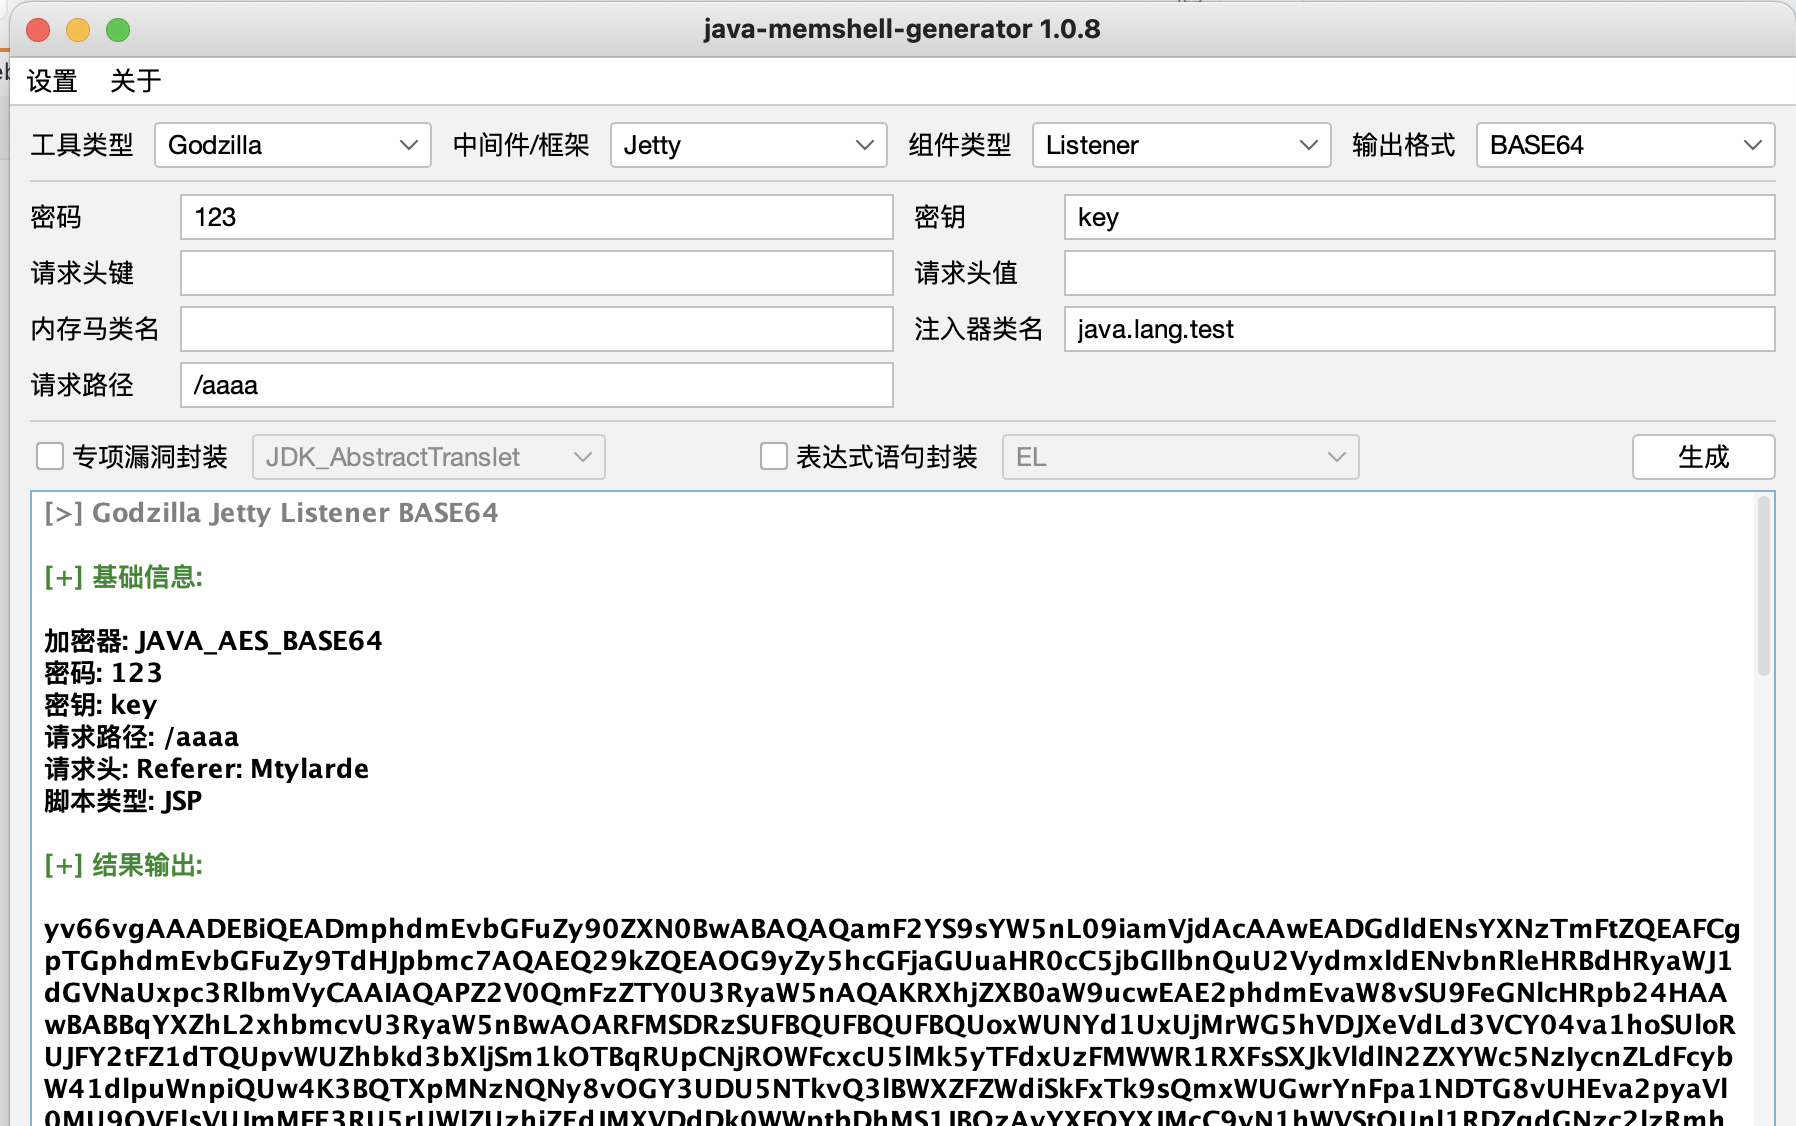The height and width of the screenshot is (1126, 1796).
Task: Focus the empty 请求头键 input field
Action: 536,274
